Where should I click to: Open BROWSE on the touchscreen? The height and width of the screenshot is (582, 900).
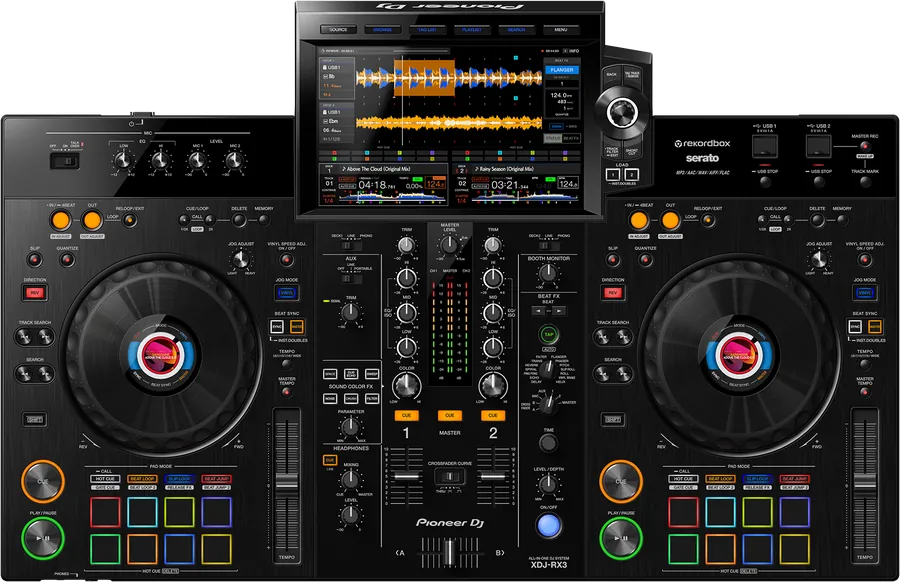click(383, 29)
